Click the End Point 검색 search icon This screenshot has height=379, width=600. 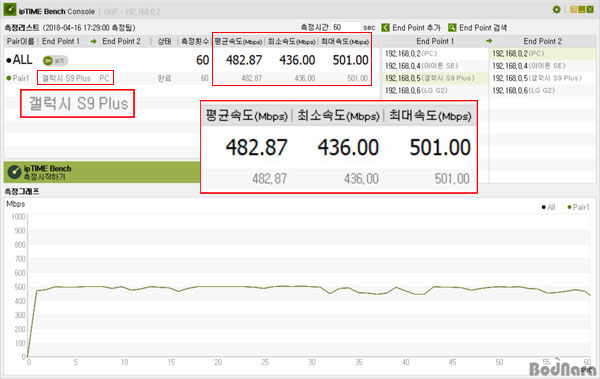coord(452,28)
